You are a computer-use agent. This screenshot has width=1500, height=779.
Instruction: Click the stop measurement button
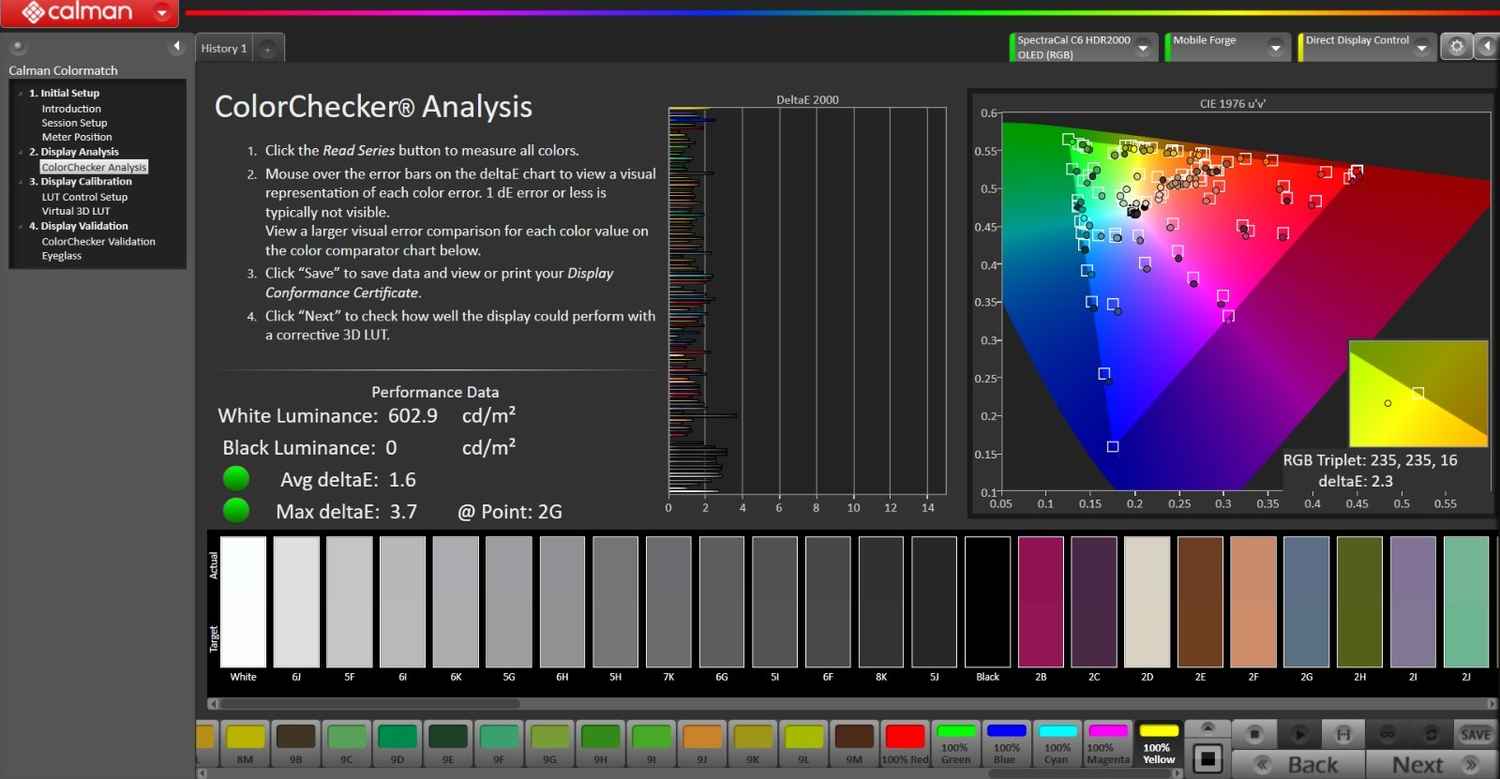tap(1256, 735)
